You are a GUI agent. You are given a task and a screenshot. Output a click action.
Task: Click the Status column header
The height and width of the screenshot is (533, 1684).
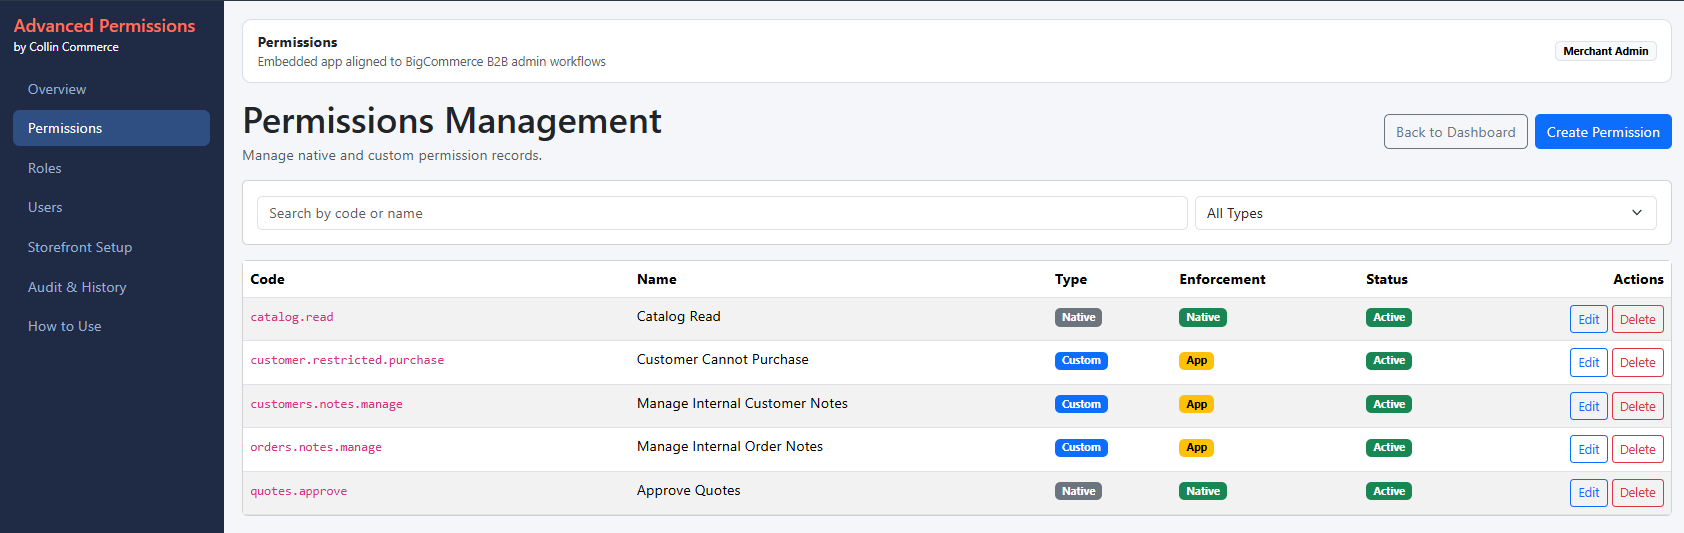[1387, 279]
